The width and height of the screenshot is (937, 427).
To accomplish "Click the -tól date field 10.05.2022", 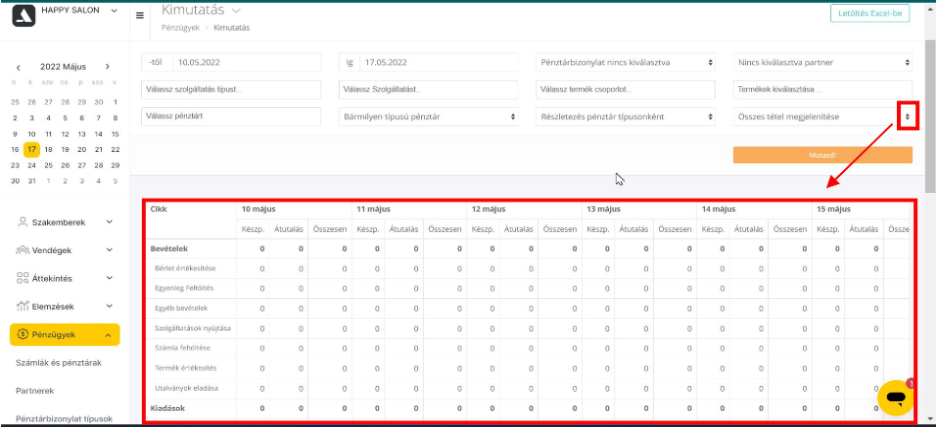I will (x=247, y=62).
